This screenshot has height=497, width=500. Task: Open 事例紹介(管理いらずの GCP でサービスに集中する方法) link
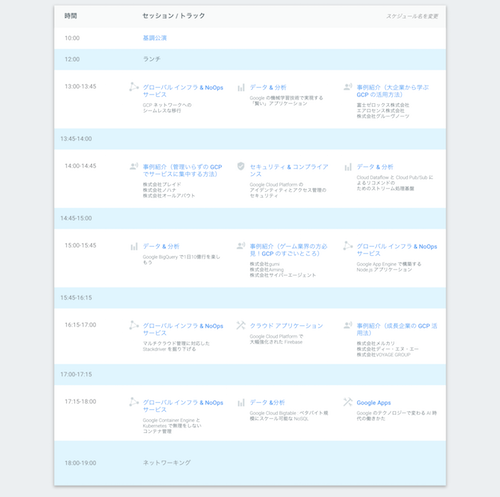182,170
